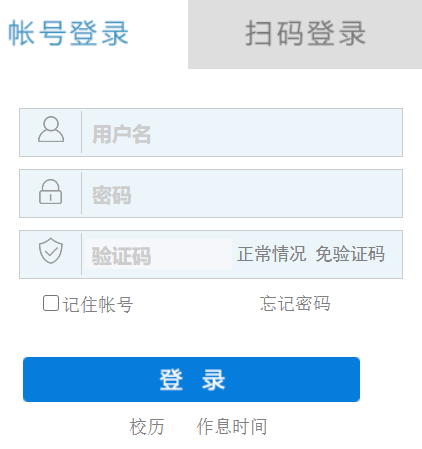Viewport: 422px width, 449px height.
Task: Open the 校历 link
Action: tap(147, 426)
